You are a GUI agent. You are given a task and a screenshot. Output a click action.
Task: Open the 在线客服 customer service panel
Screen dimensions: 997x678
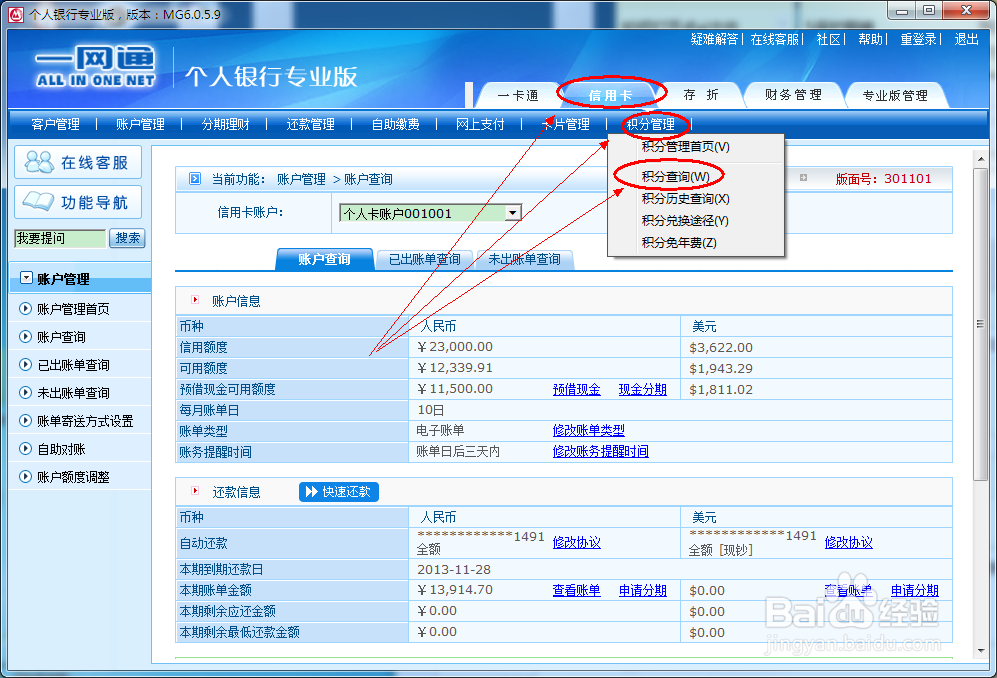[79, 161]
